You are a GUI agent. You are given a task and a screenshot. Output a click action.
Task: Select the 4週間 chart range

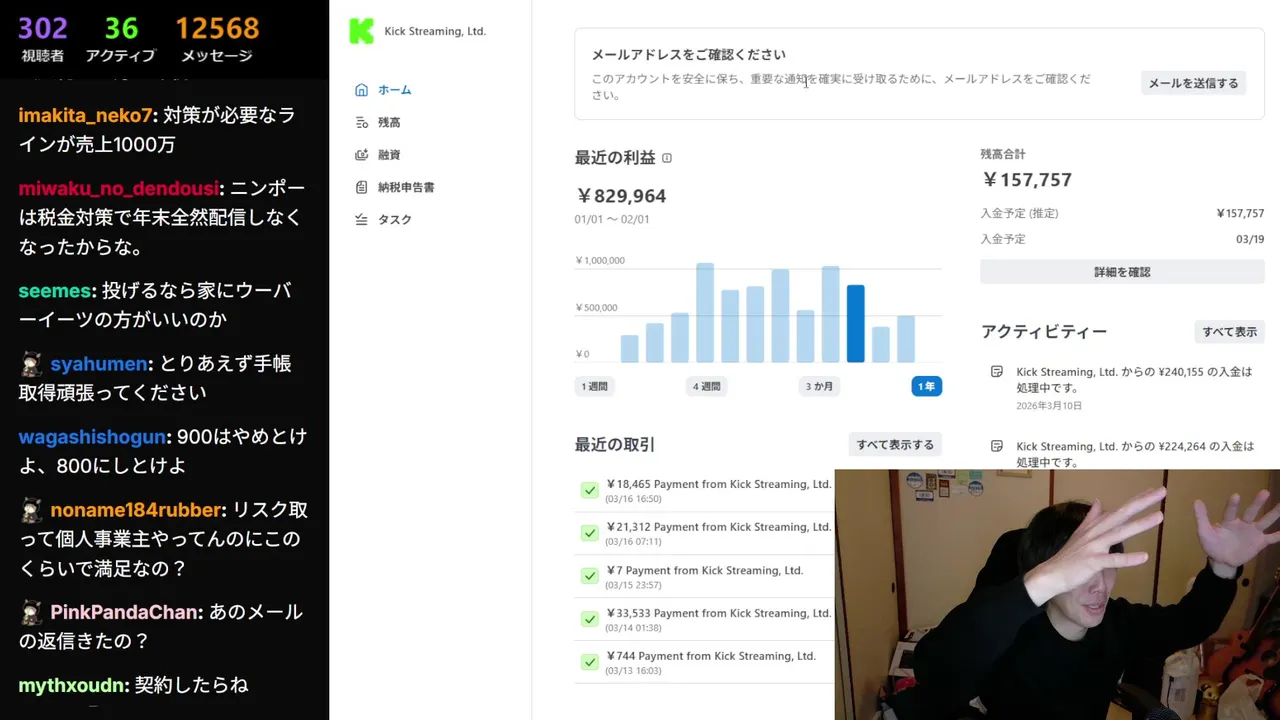[707, 386]
